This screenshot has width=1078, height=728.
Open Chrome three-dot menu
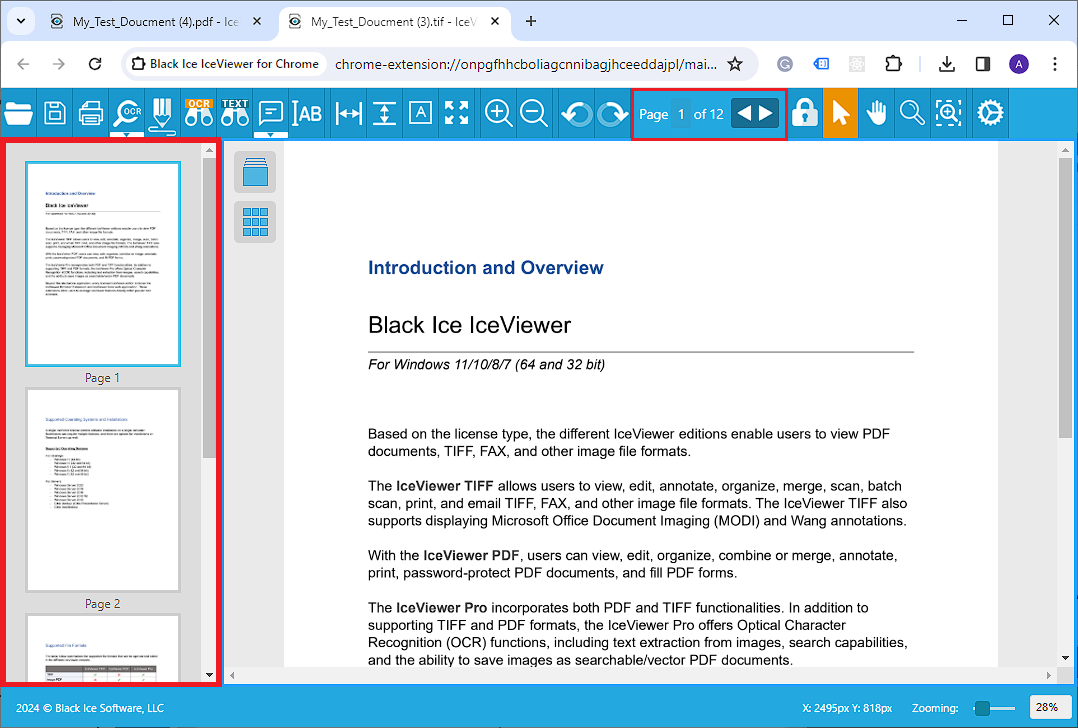pyautogui.click(x=1055, y=64)
